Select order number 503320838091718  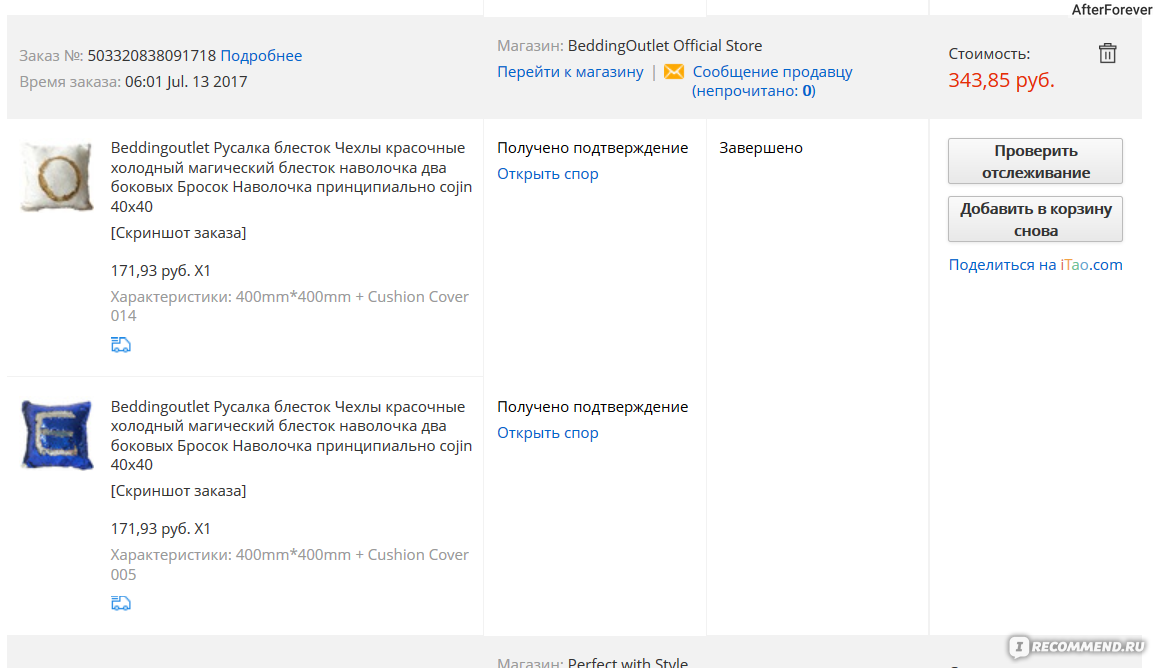tap(152, 56)
